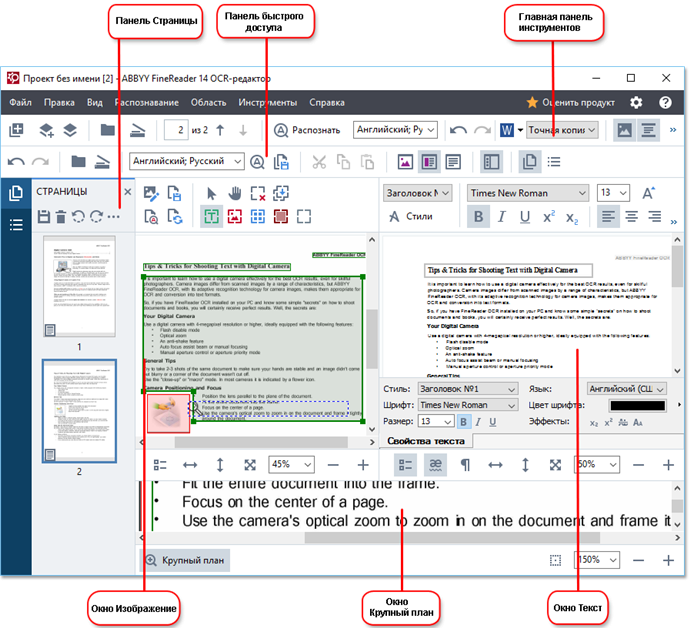The image size is (690, 628).
Task: Delete page via trash icon in Pages panel
Action: (x=61, y=217)
